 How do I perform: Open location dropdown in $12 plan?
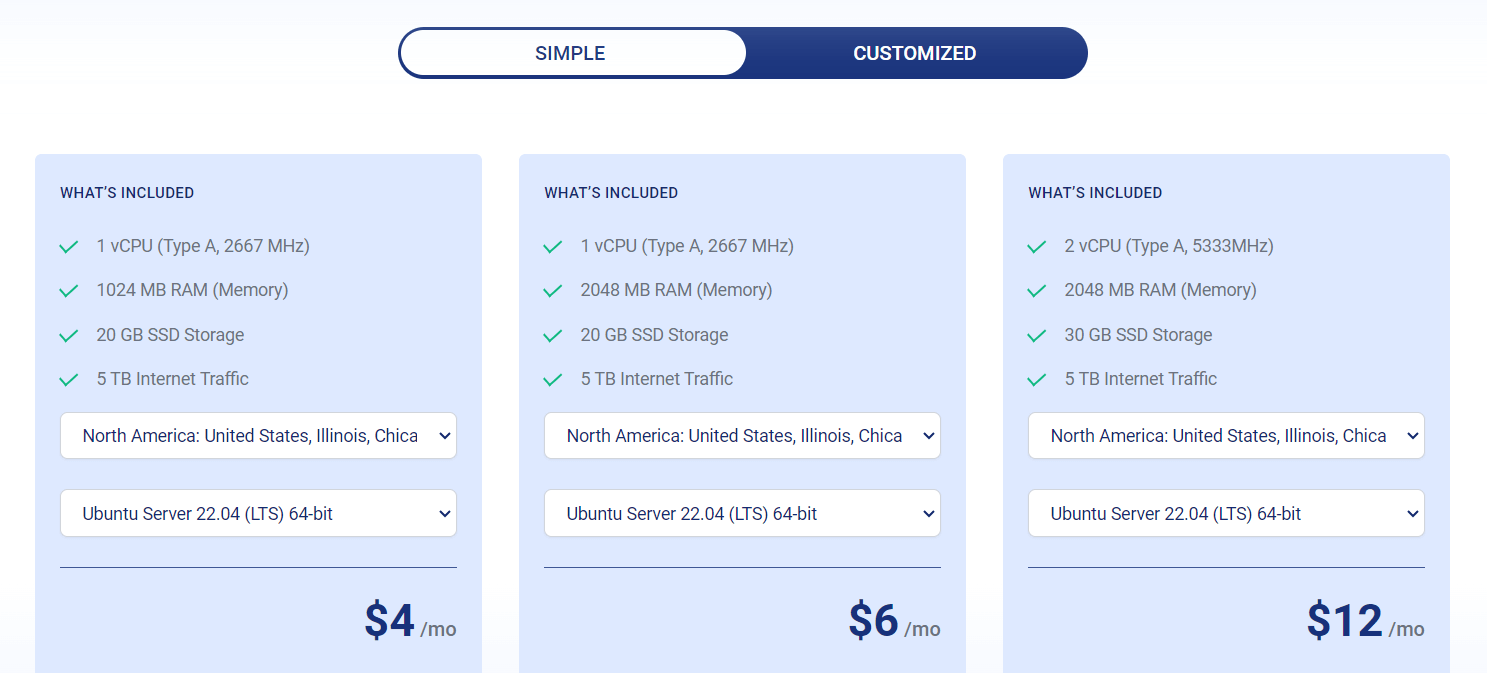[x=1226, y=436]
